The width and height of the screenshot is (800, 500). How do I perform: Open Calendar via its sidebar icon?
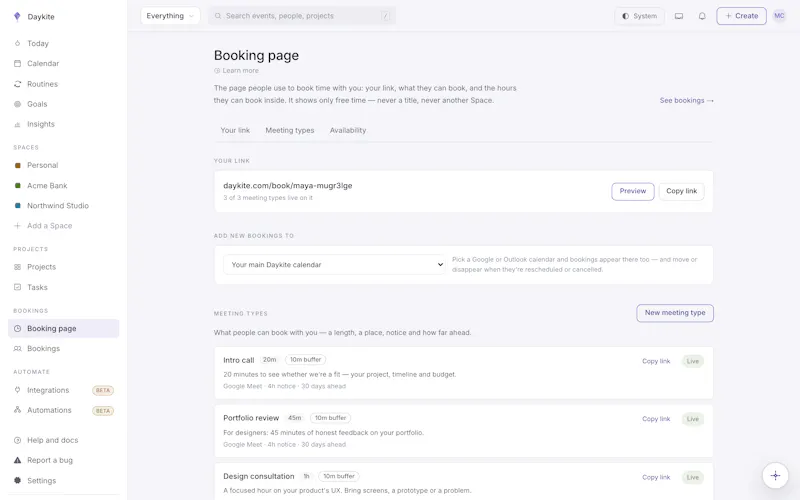(17, 64)
